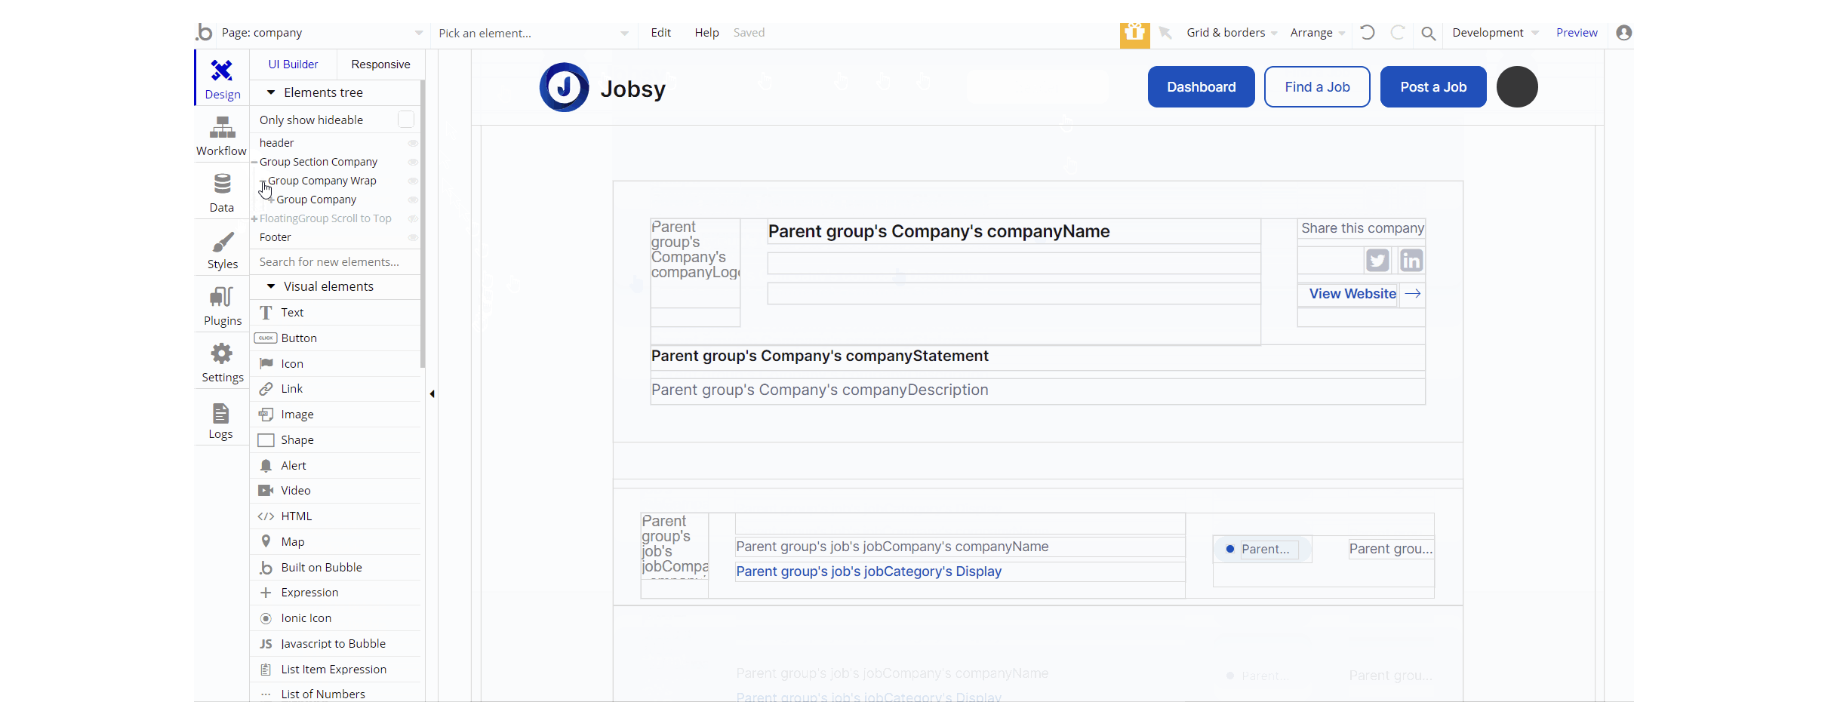Open the Settings gear icon
Image resolution: width=1830 pixels, height=712 pixels.
(222, 354)
